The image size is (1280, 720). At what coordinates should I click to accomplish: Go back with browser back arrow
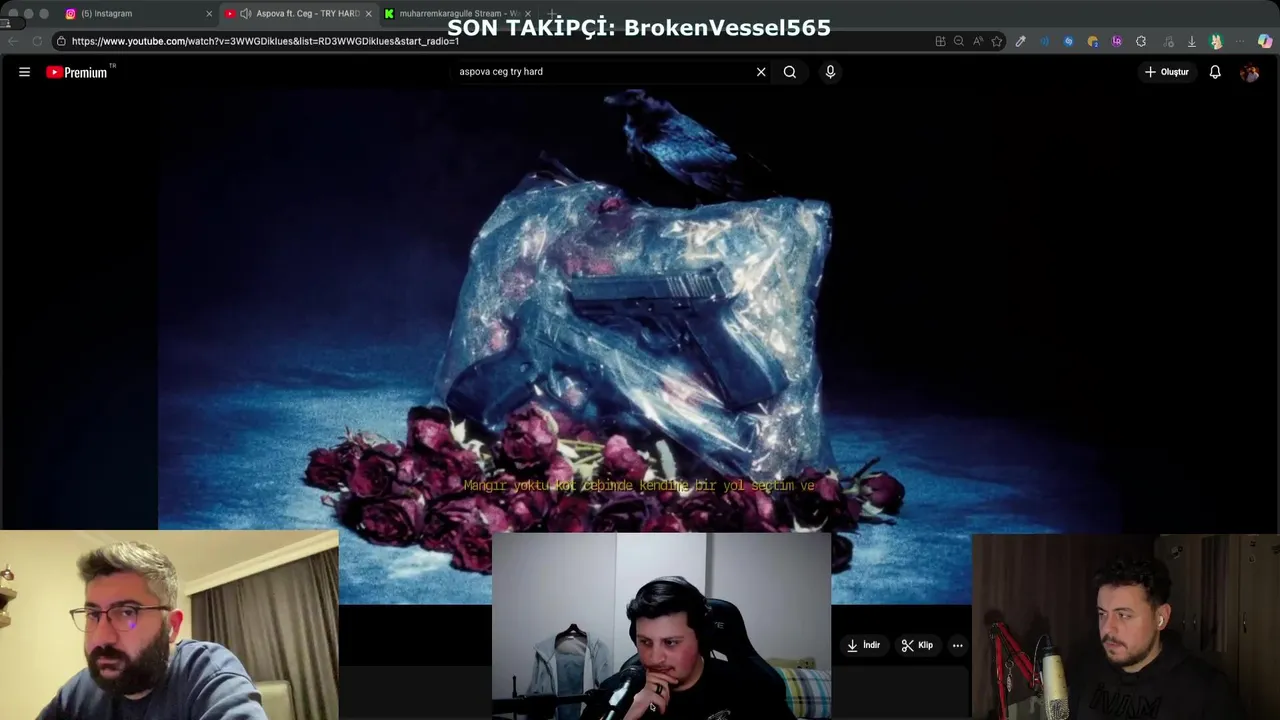coord(12,41)
